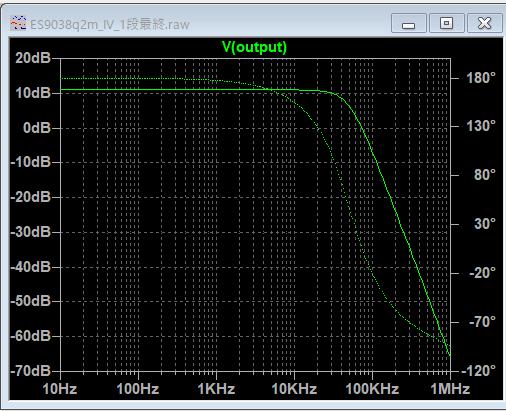Click the 100KHz frequency axis label

(x=372, y=389)
